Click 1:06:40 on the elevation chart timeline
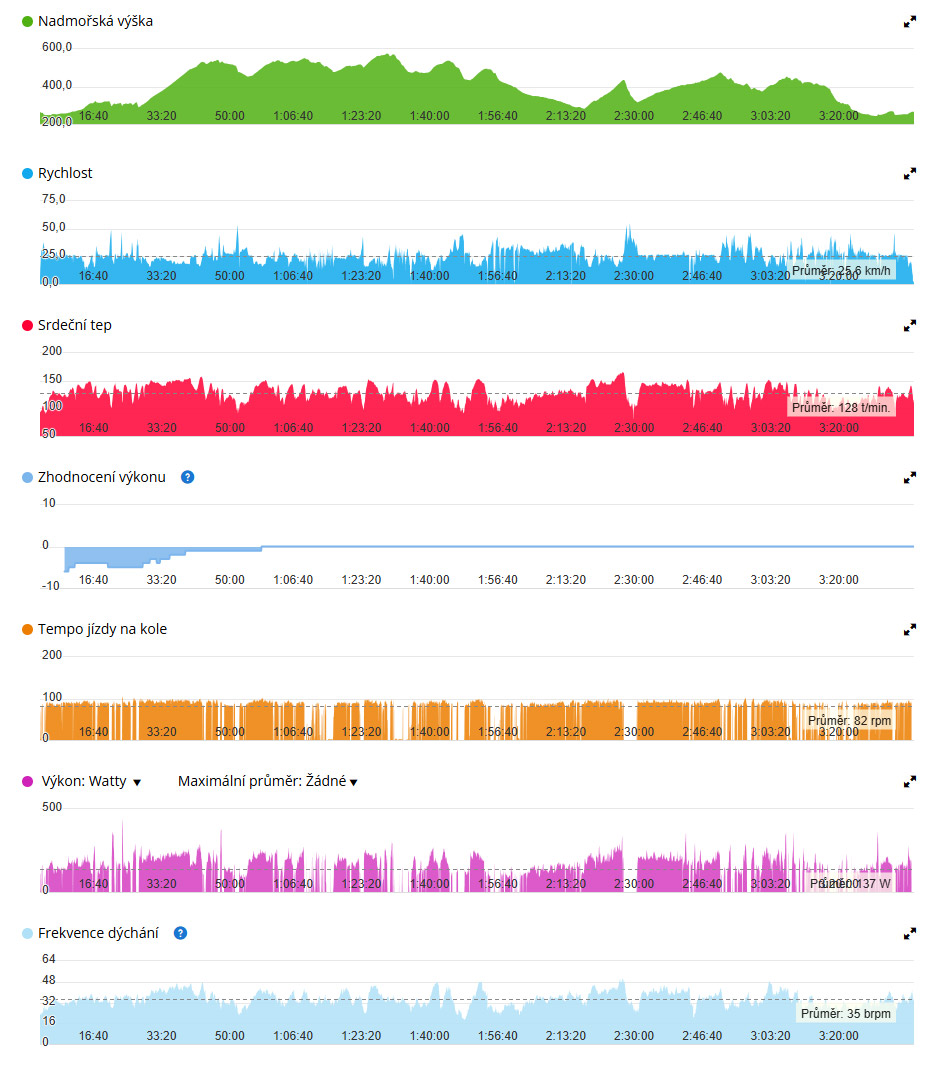Viewport: 948px width, 1067px height. tap(293, 116)
